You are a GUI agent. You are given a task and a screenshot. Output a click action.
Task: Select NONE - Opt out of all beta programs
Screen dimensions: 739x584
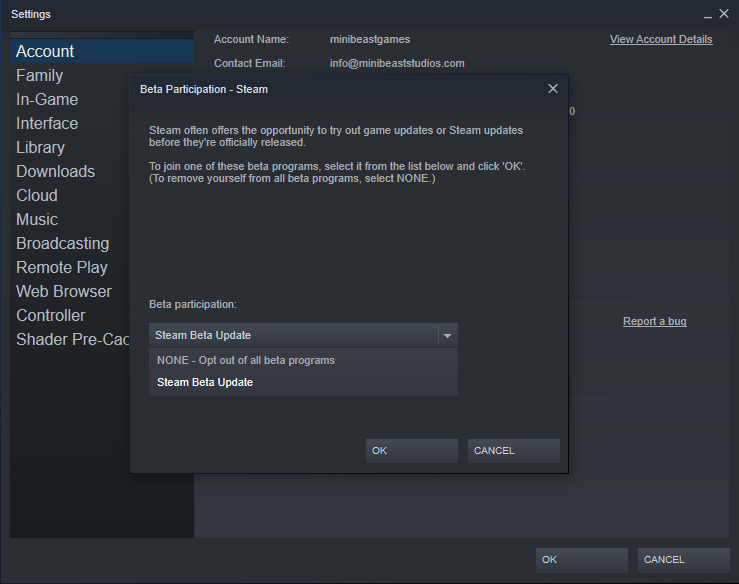coord(246,360)
